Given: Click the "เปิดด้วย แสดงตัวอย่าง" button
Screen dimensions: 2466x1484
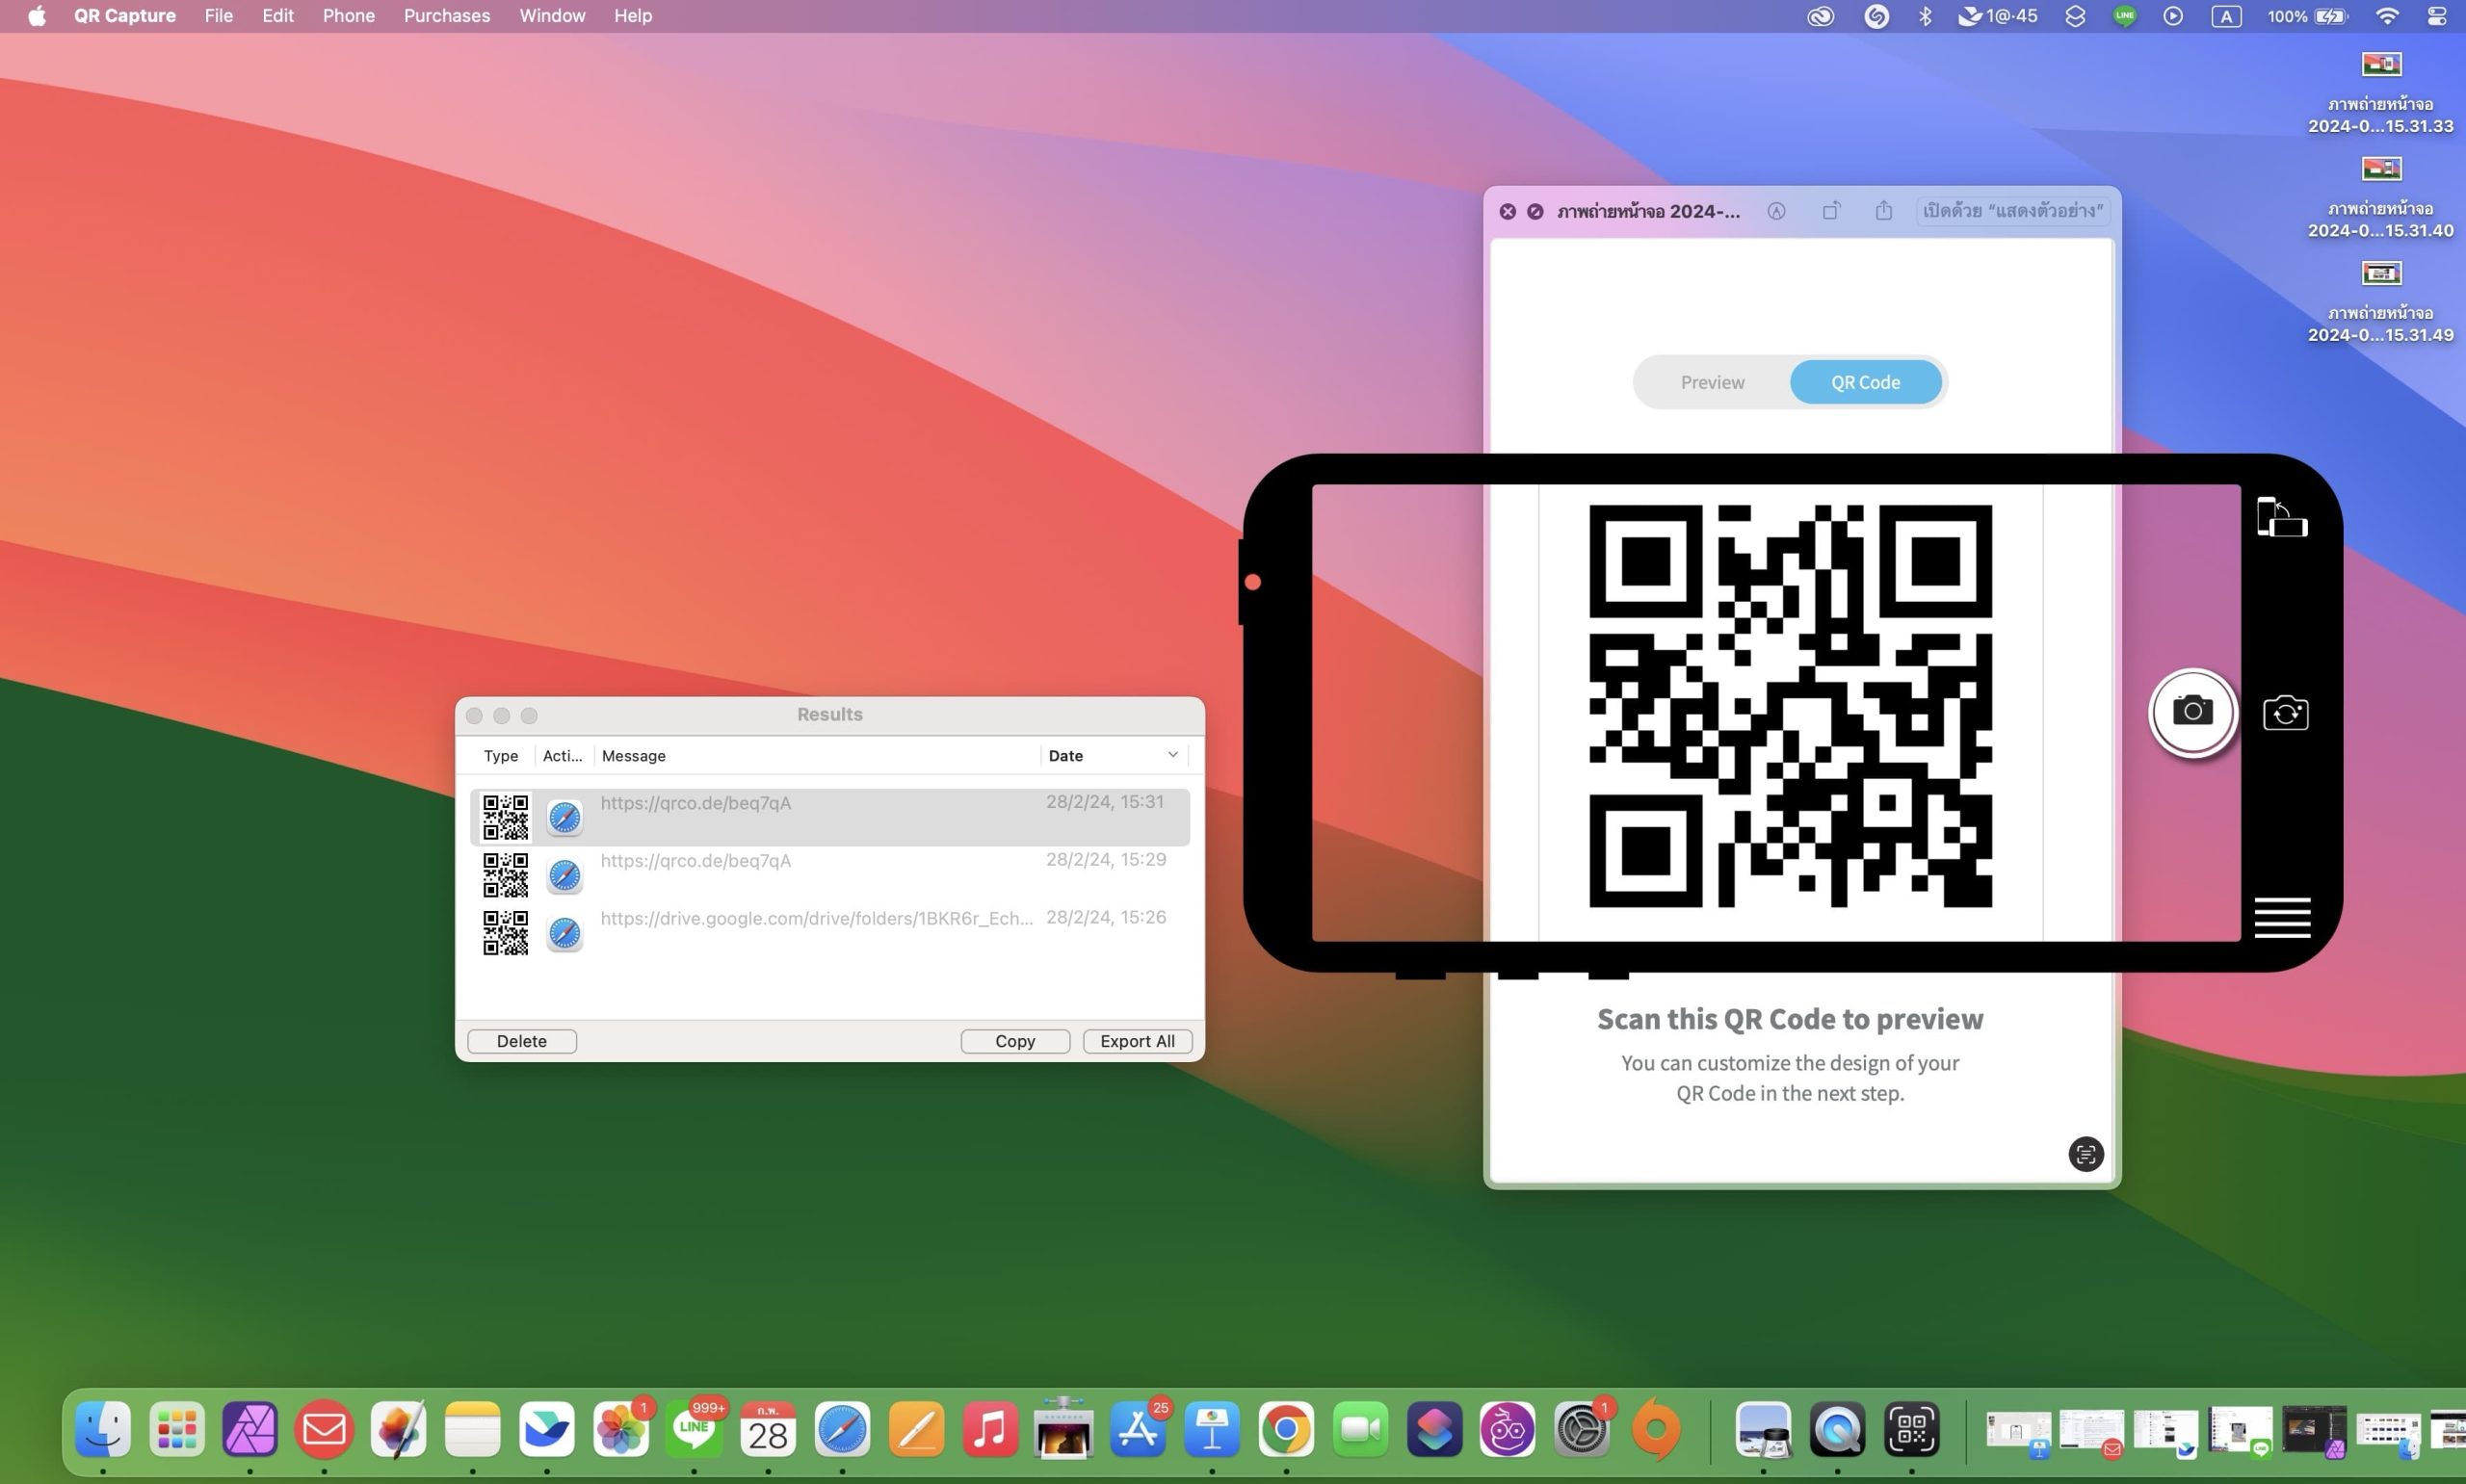Looking at the screenshot, I should (x=2012, y=210).
